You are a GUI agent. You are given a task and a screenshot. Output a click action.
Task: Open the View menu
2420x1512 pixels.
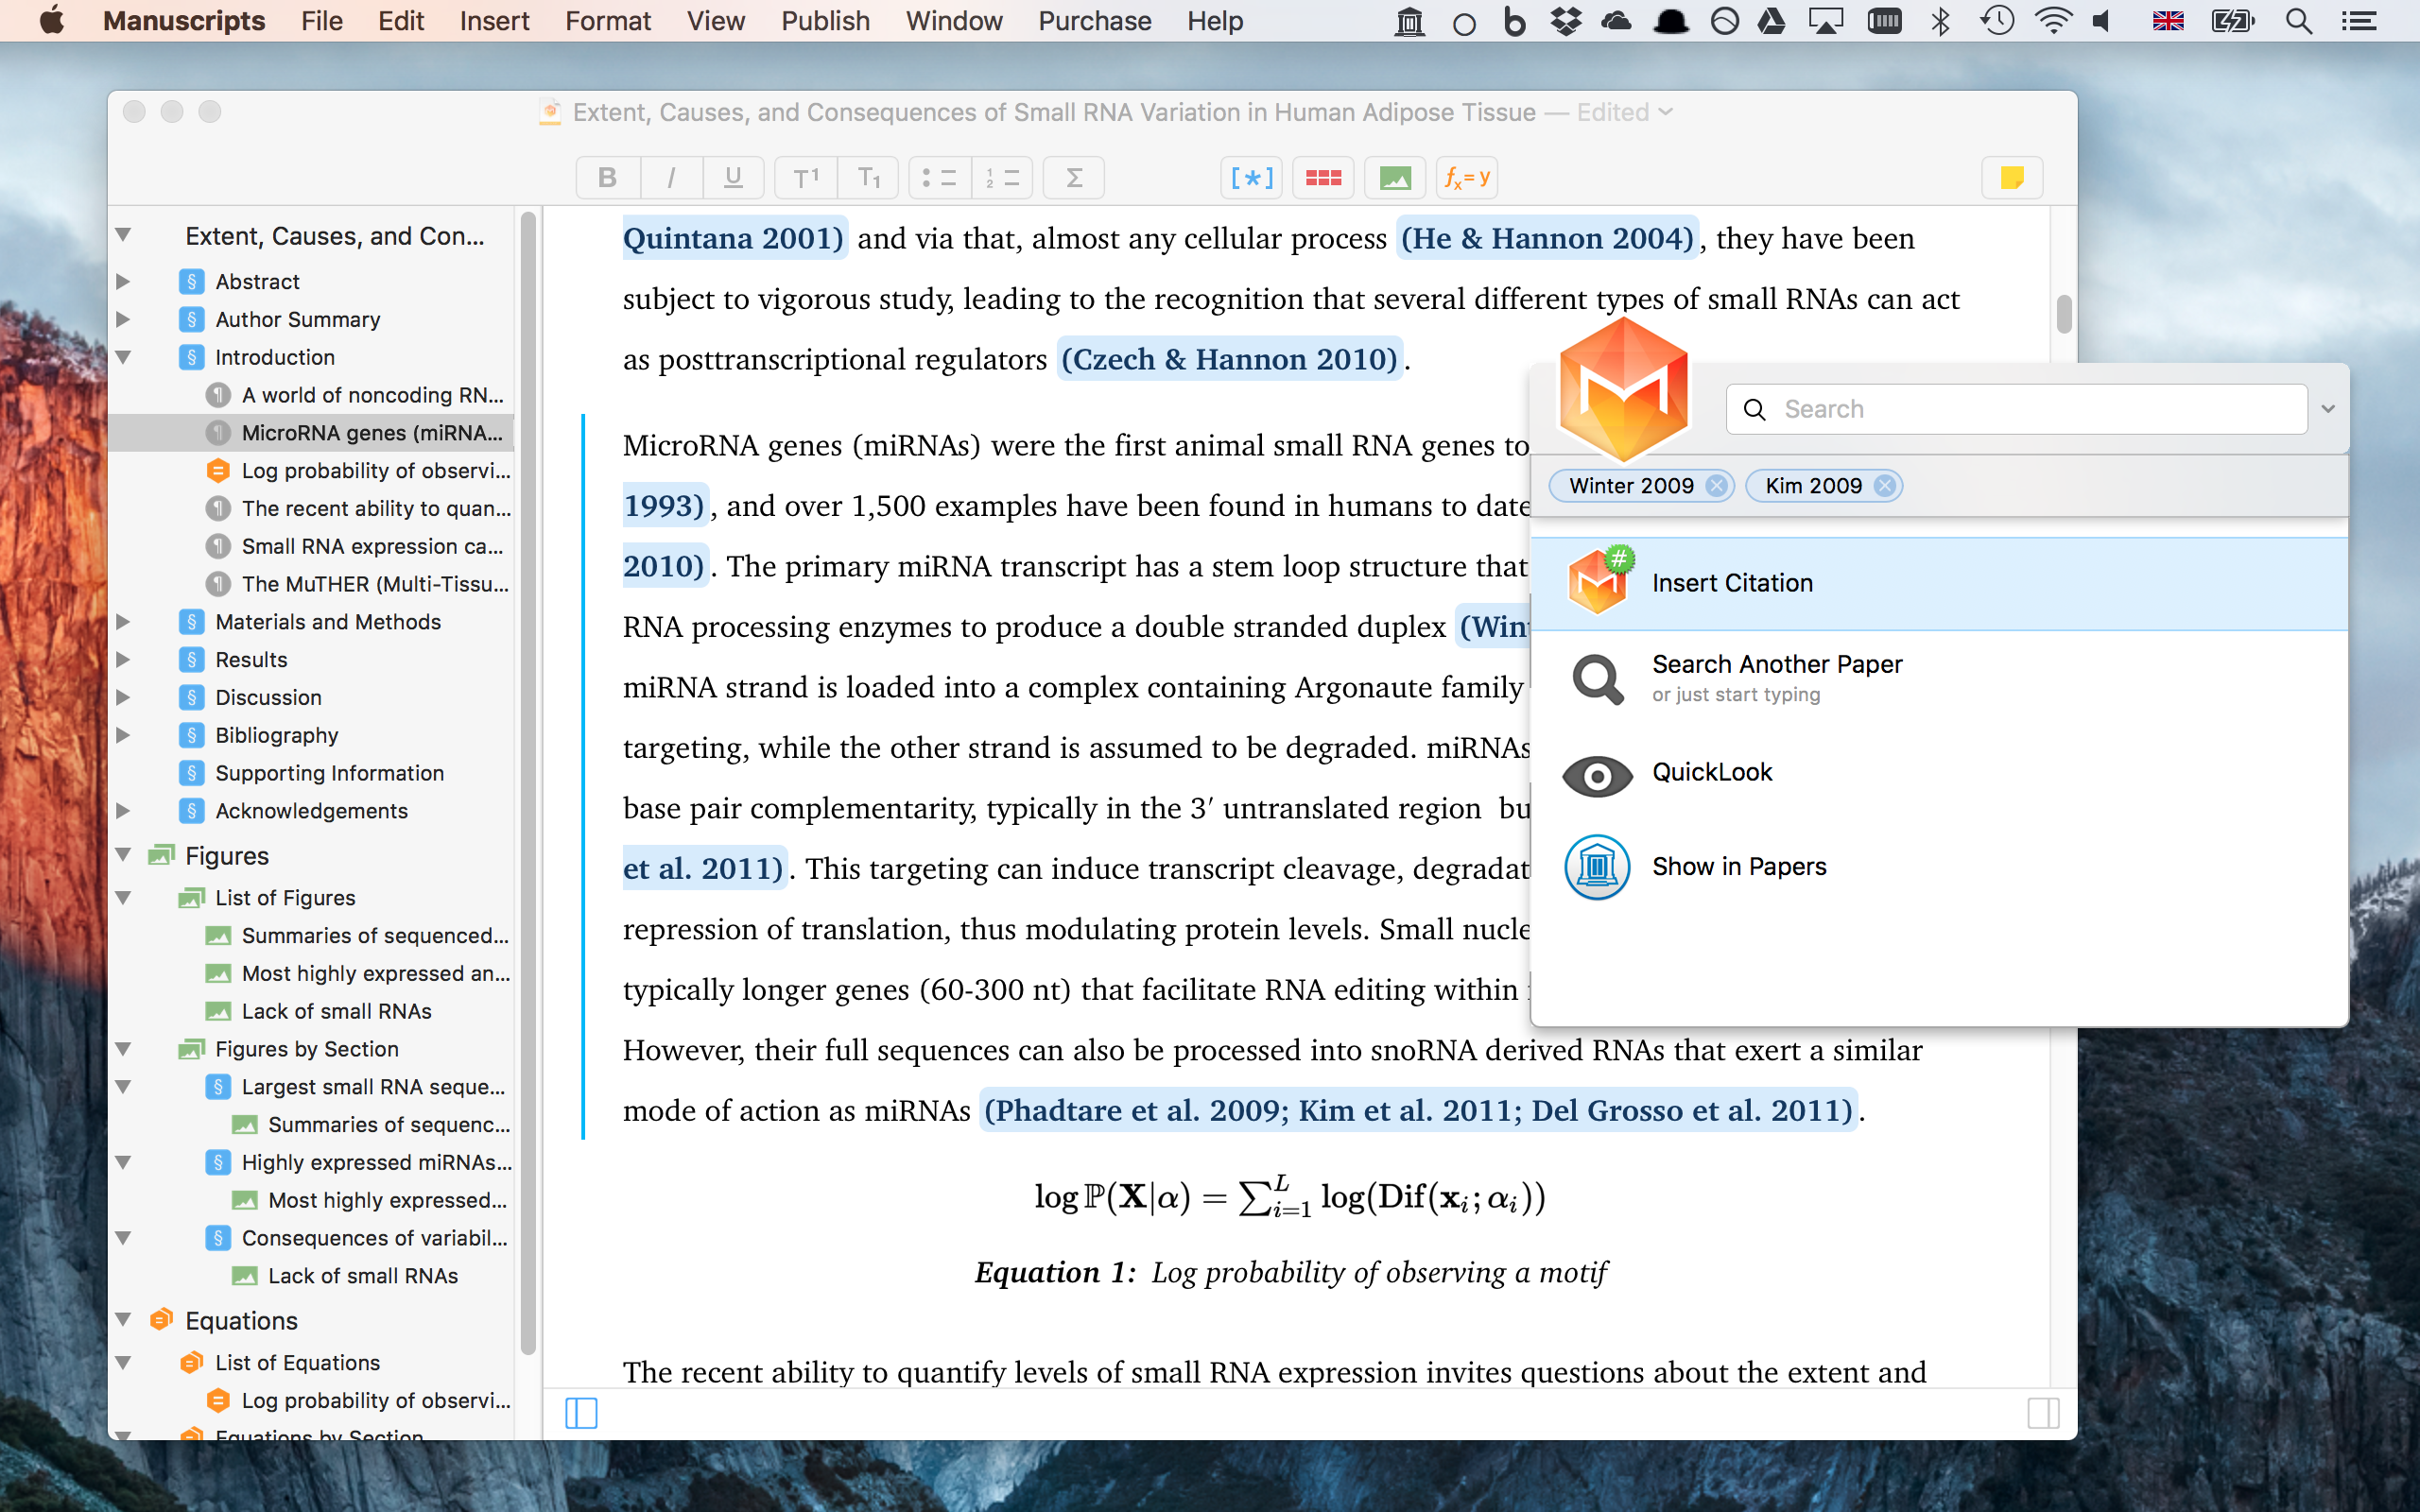715,21
